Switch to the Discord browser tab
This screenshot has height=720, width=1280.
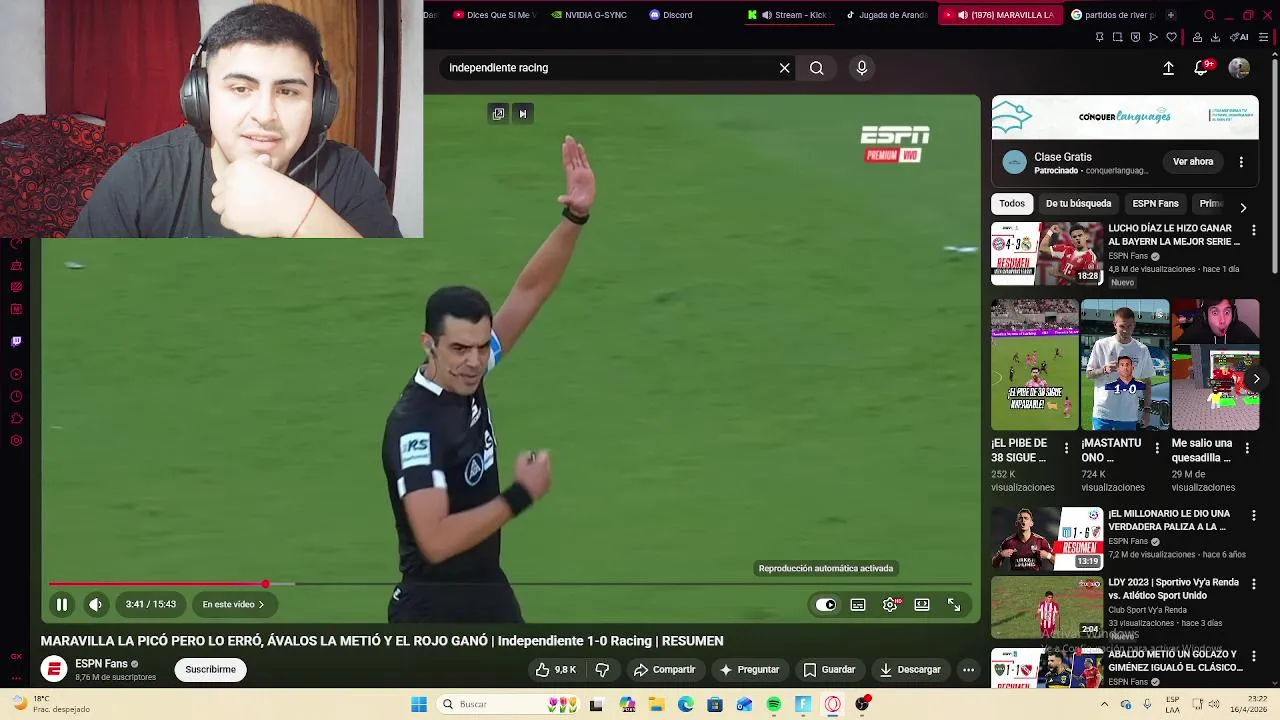coord(670,15)
